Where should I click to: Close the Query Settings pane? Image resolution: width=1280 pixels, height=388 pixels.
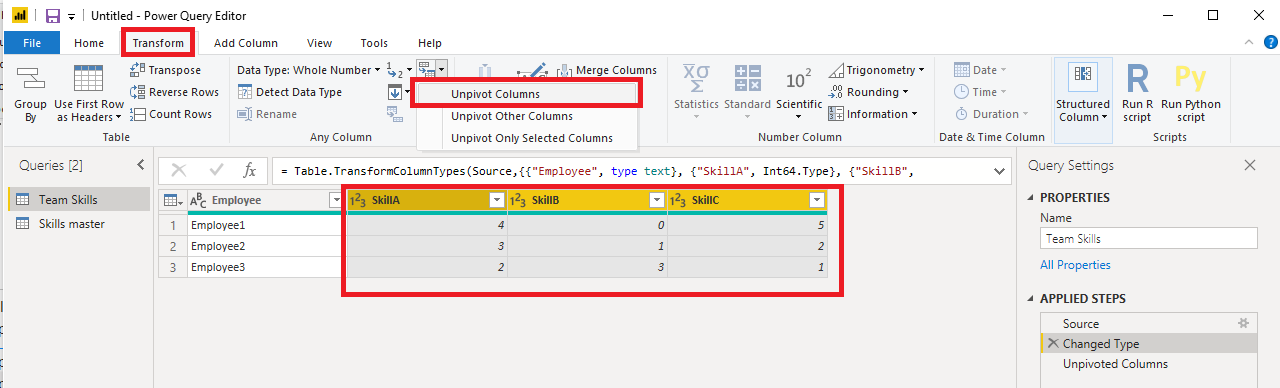pos(1250,165)
